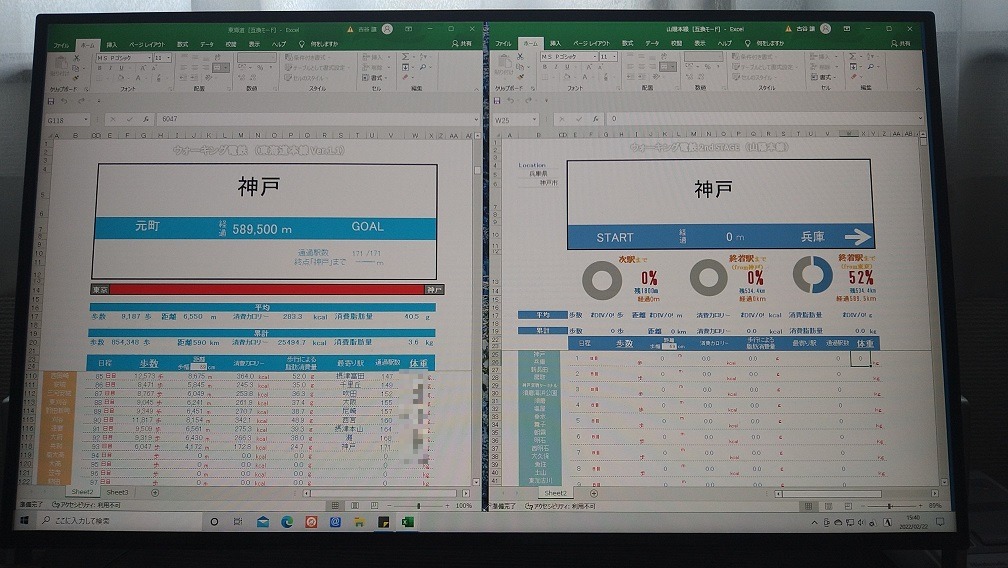Click Undo in the left Excel window
This screenshot has height=568, width=1008.
64,101
